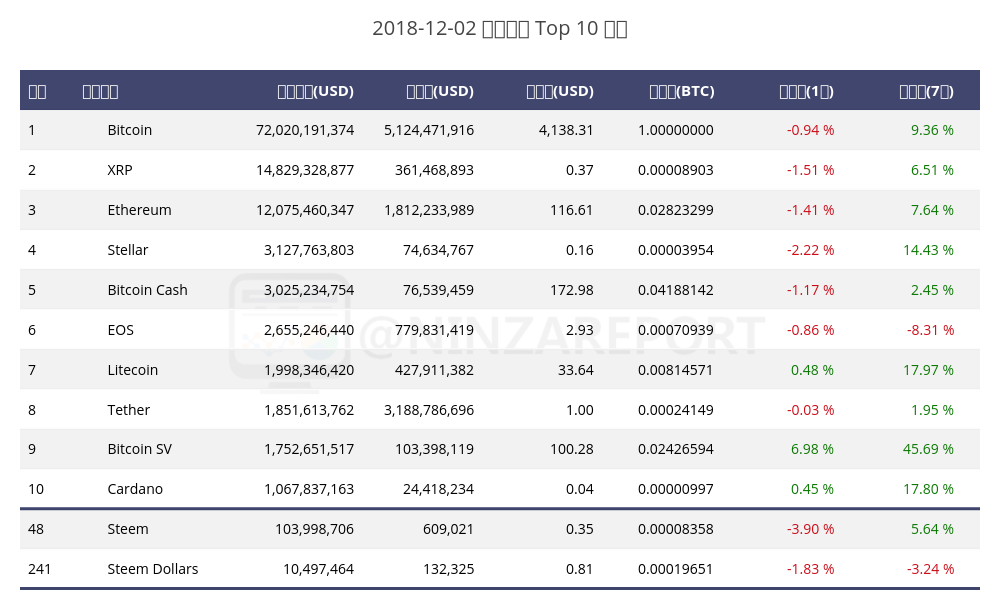The image size is (1000, 610).
Task: Click the title text starting "2018-12-02"
Action: tap(500, 29)
